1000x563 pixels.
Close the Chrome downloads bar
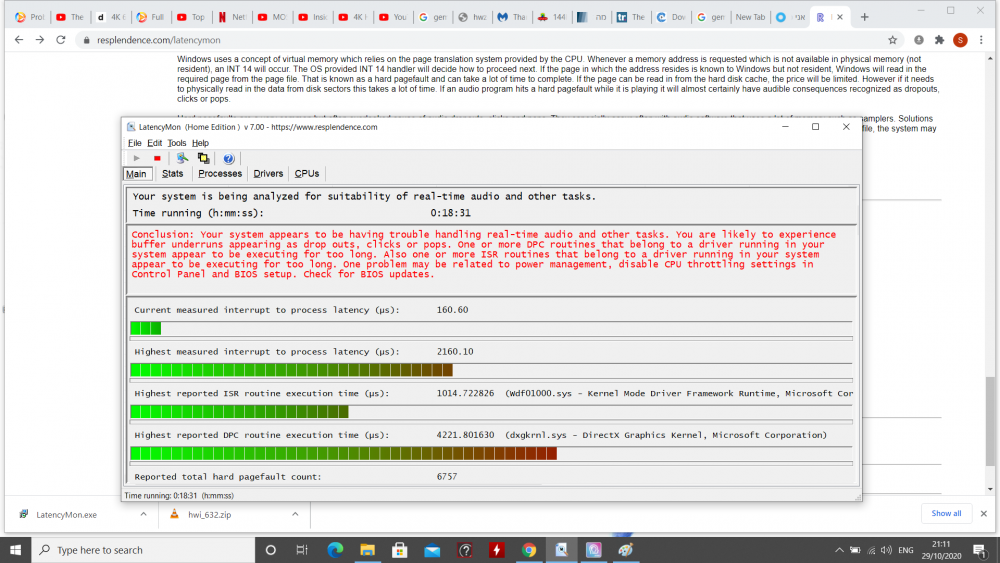pos(983,513)
